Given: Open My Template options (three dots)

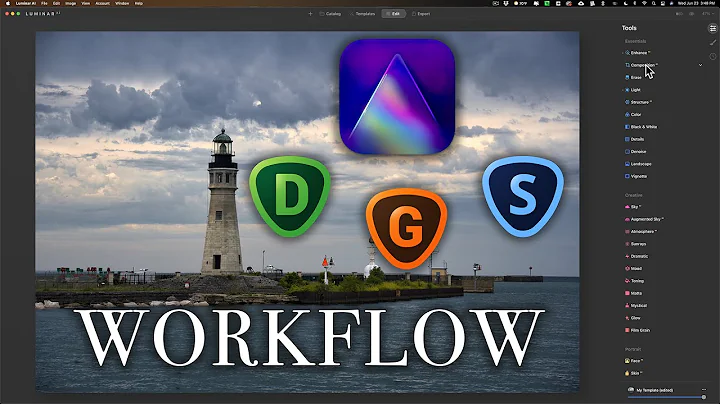Looking at the screenshot, I should pyautogui.click(x=704, y=390).
